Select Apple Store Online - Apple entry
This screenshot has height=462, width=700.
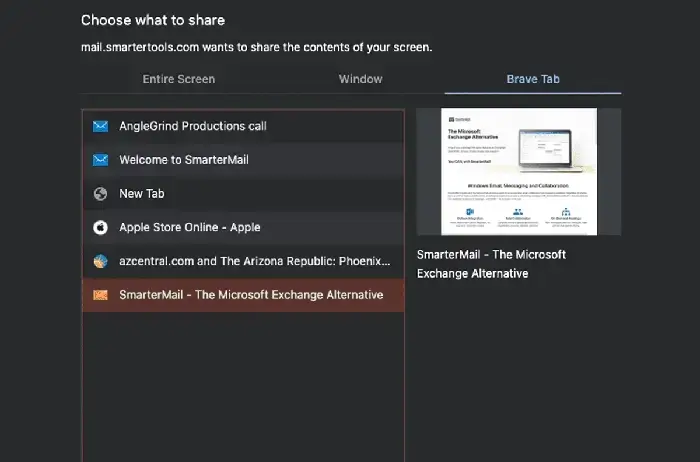(x=243, y=227)
